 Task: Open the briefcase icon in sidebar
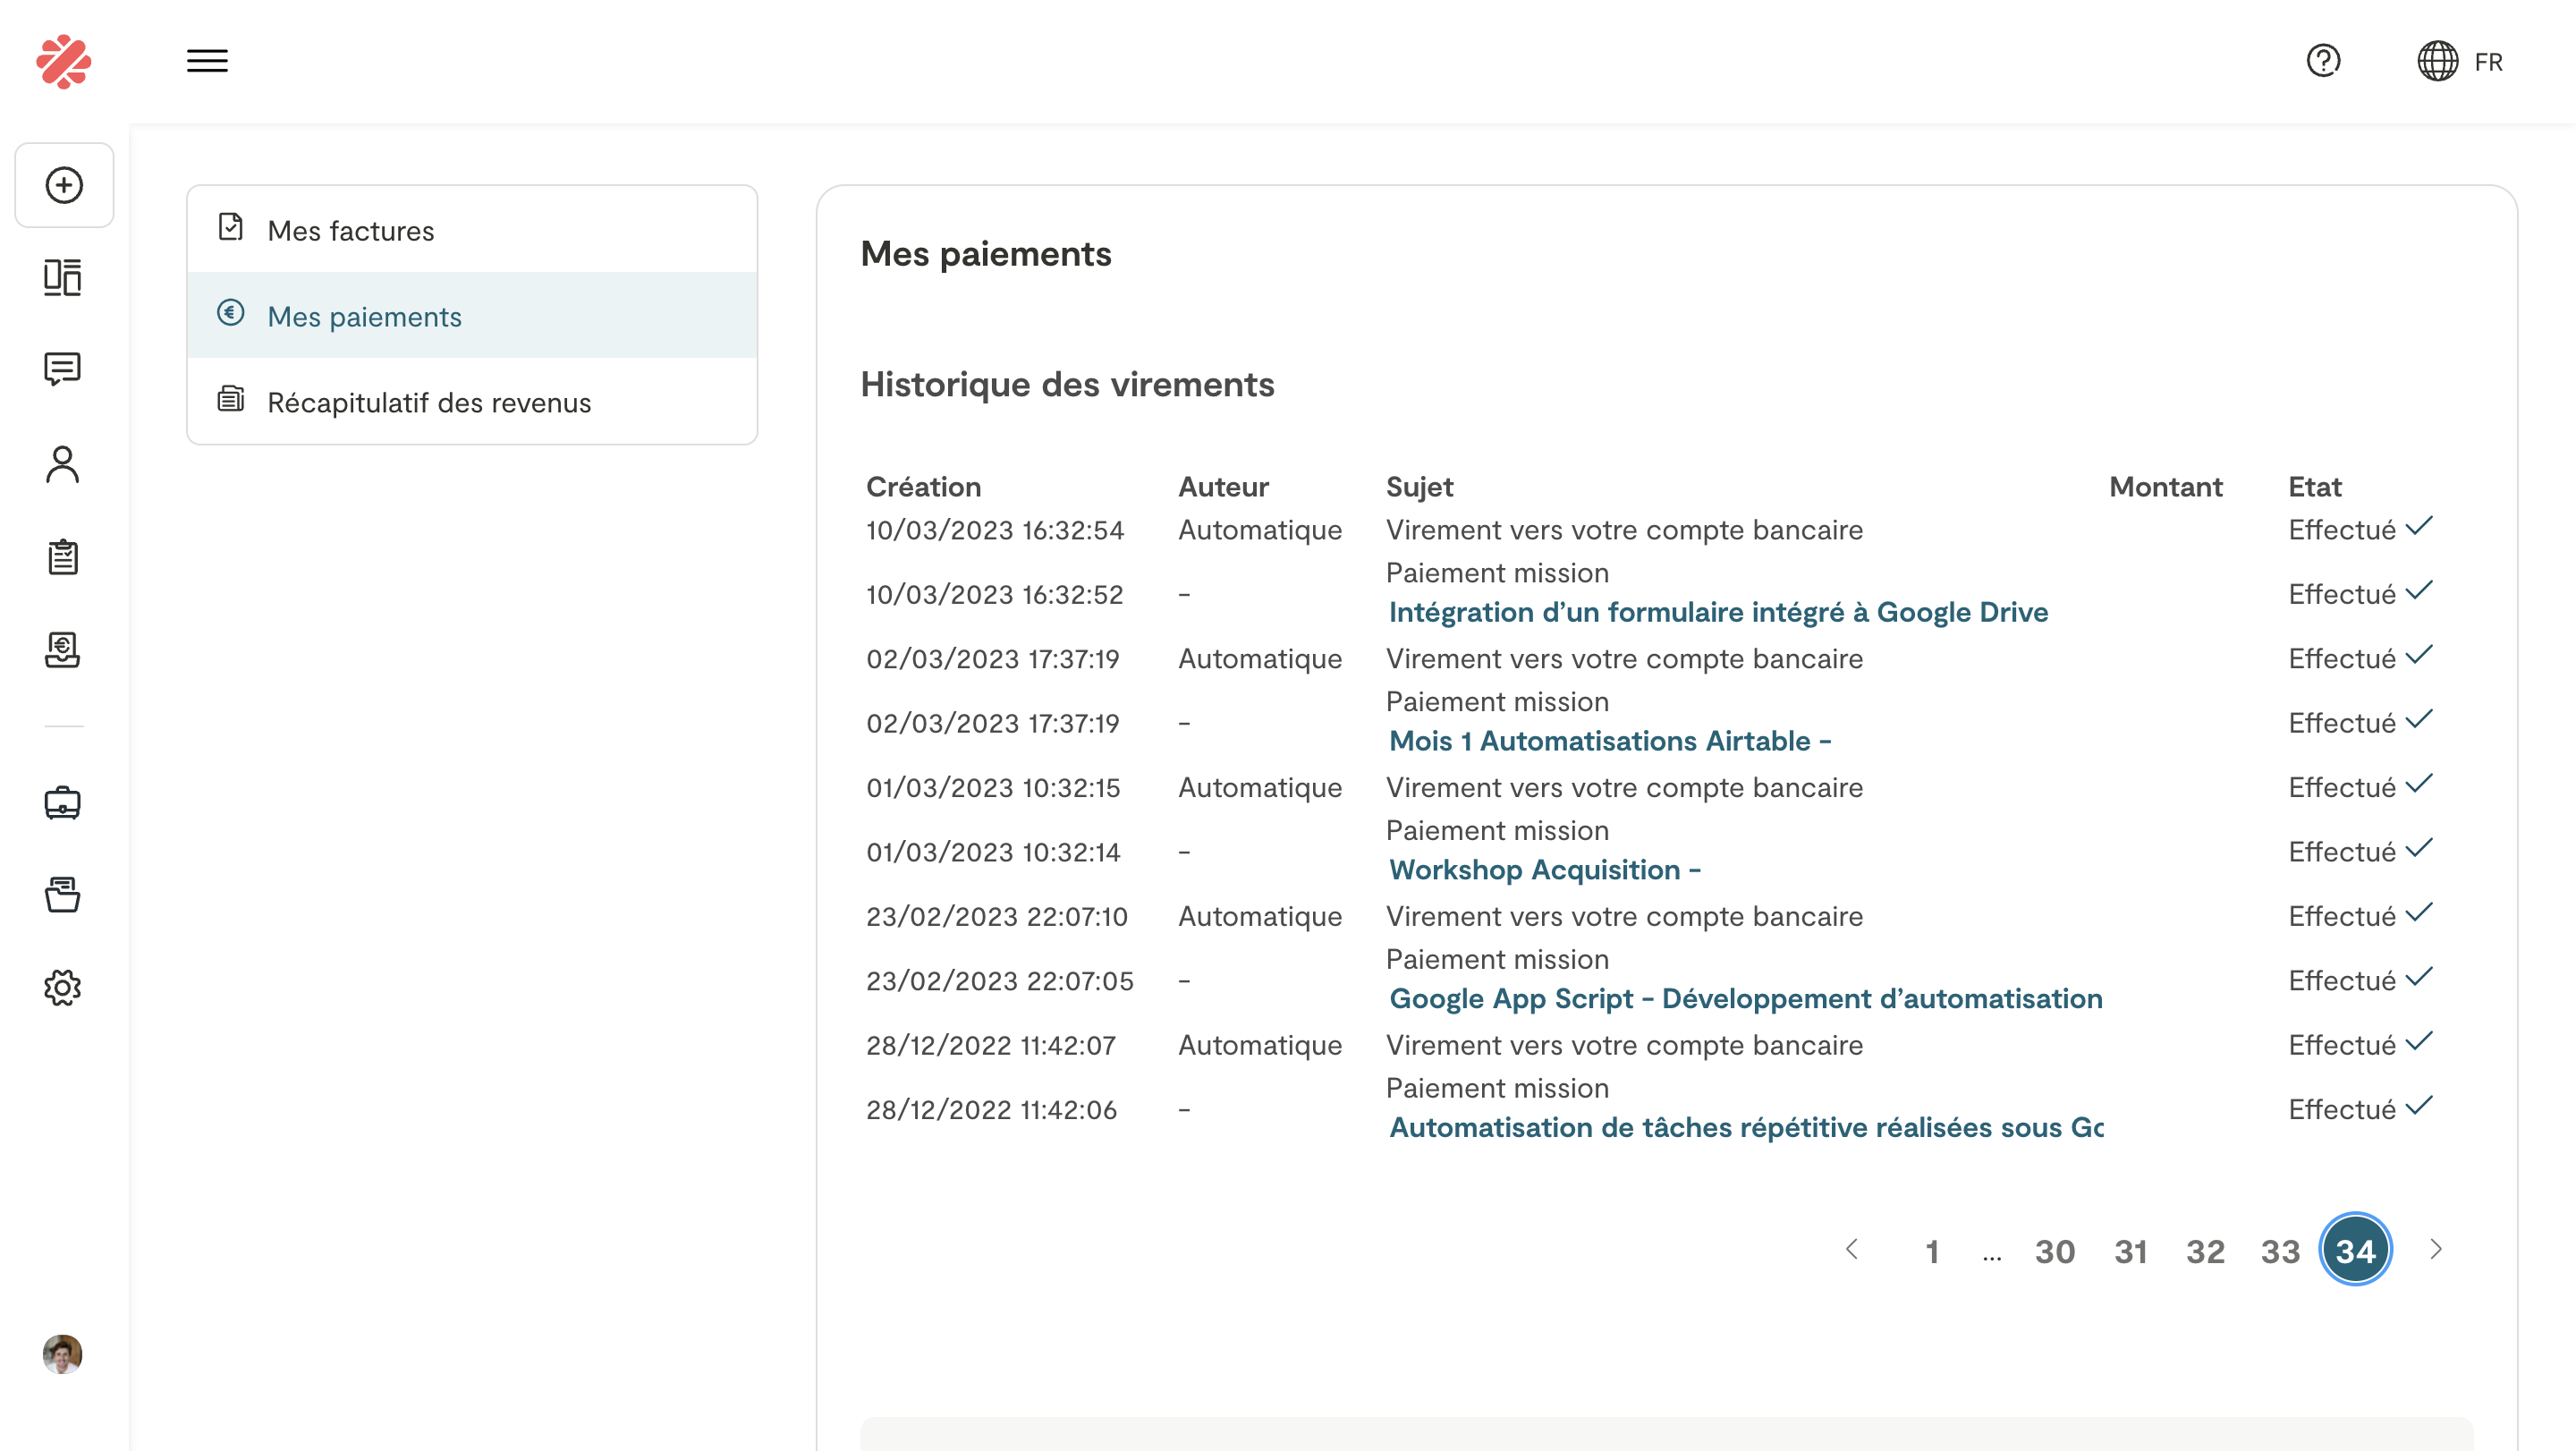[x=63, y=803]
